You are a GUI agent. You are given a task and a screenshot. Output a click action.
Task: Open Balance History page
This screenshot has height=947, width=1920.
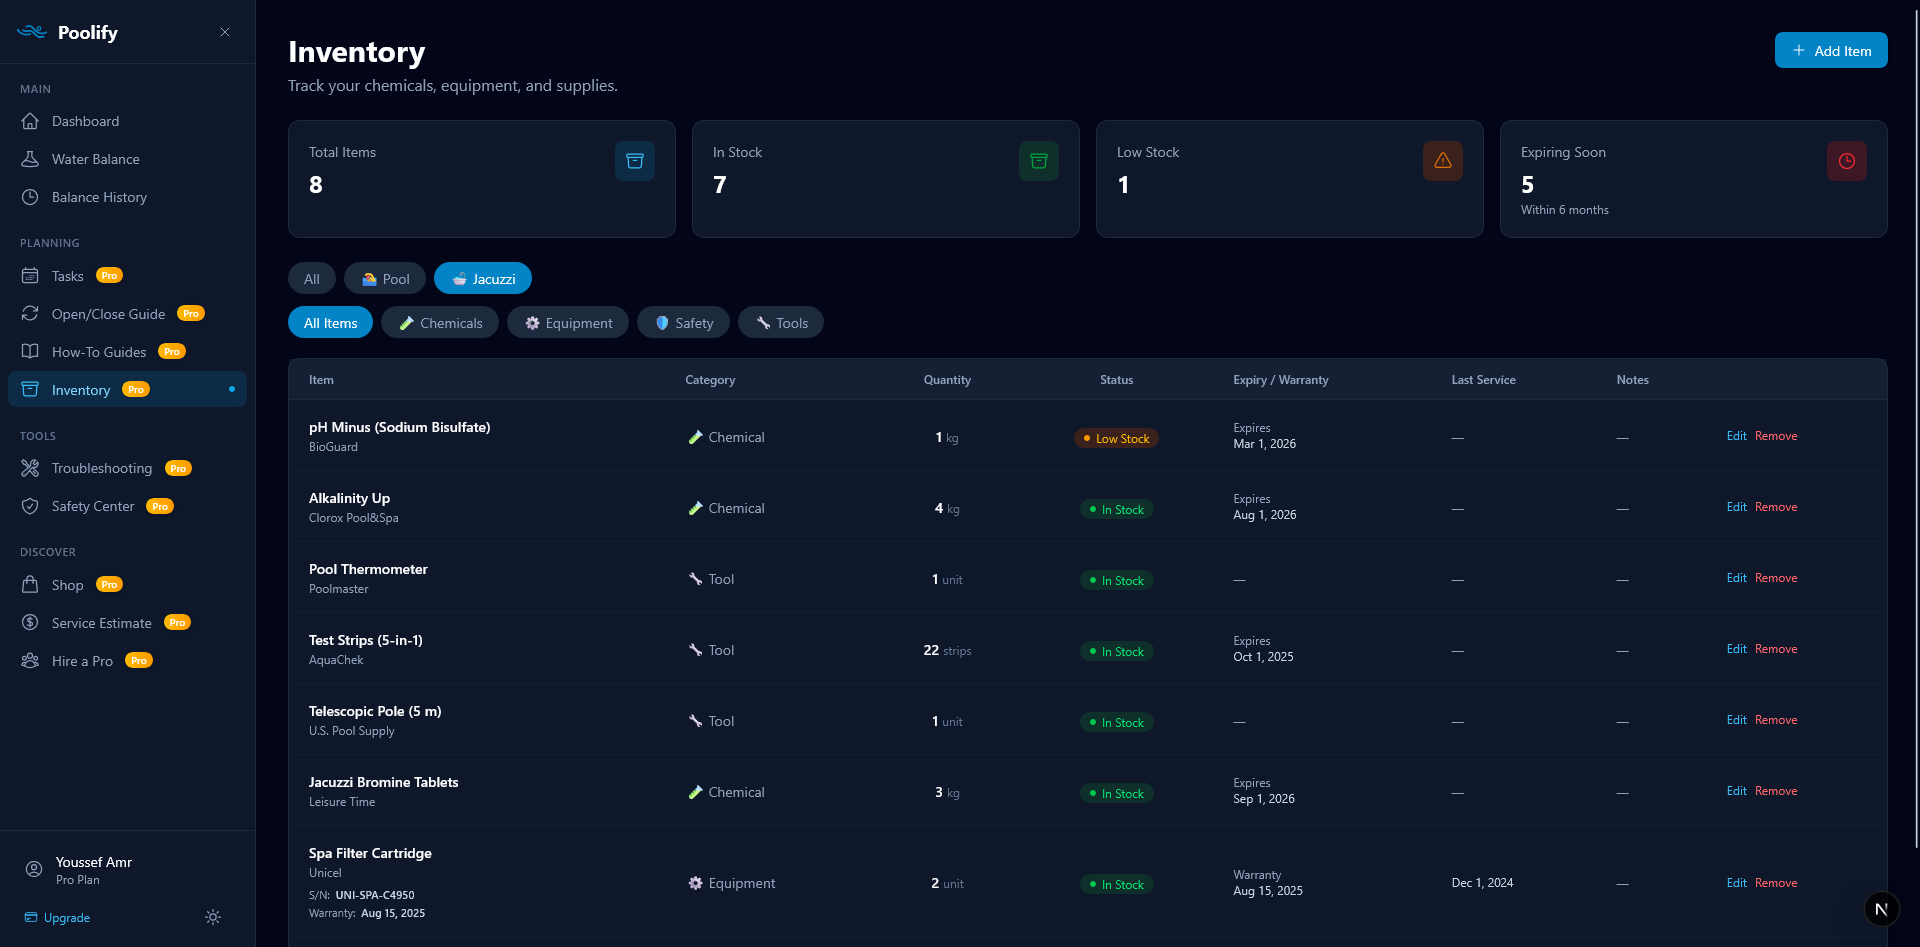pyautogui.click(x=127, y=197)
